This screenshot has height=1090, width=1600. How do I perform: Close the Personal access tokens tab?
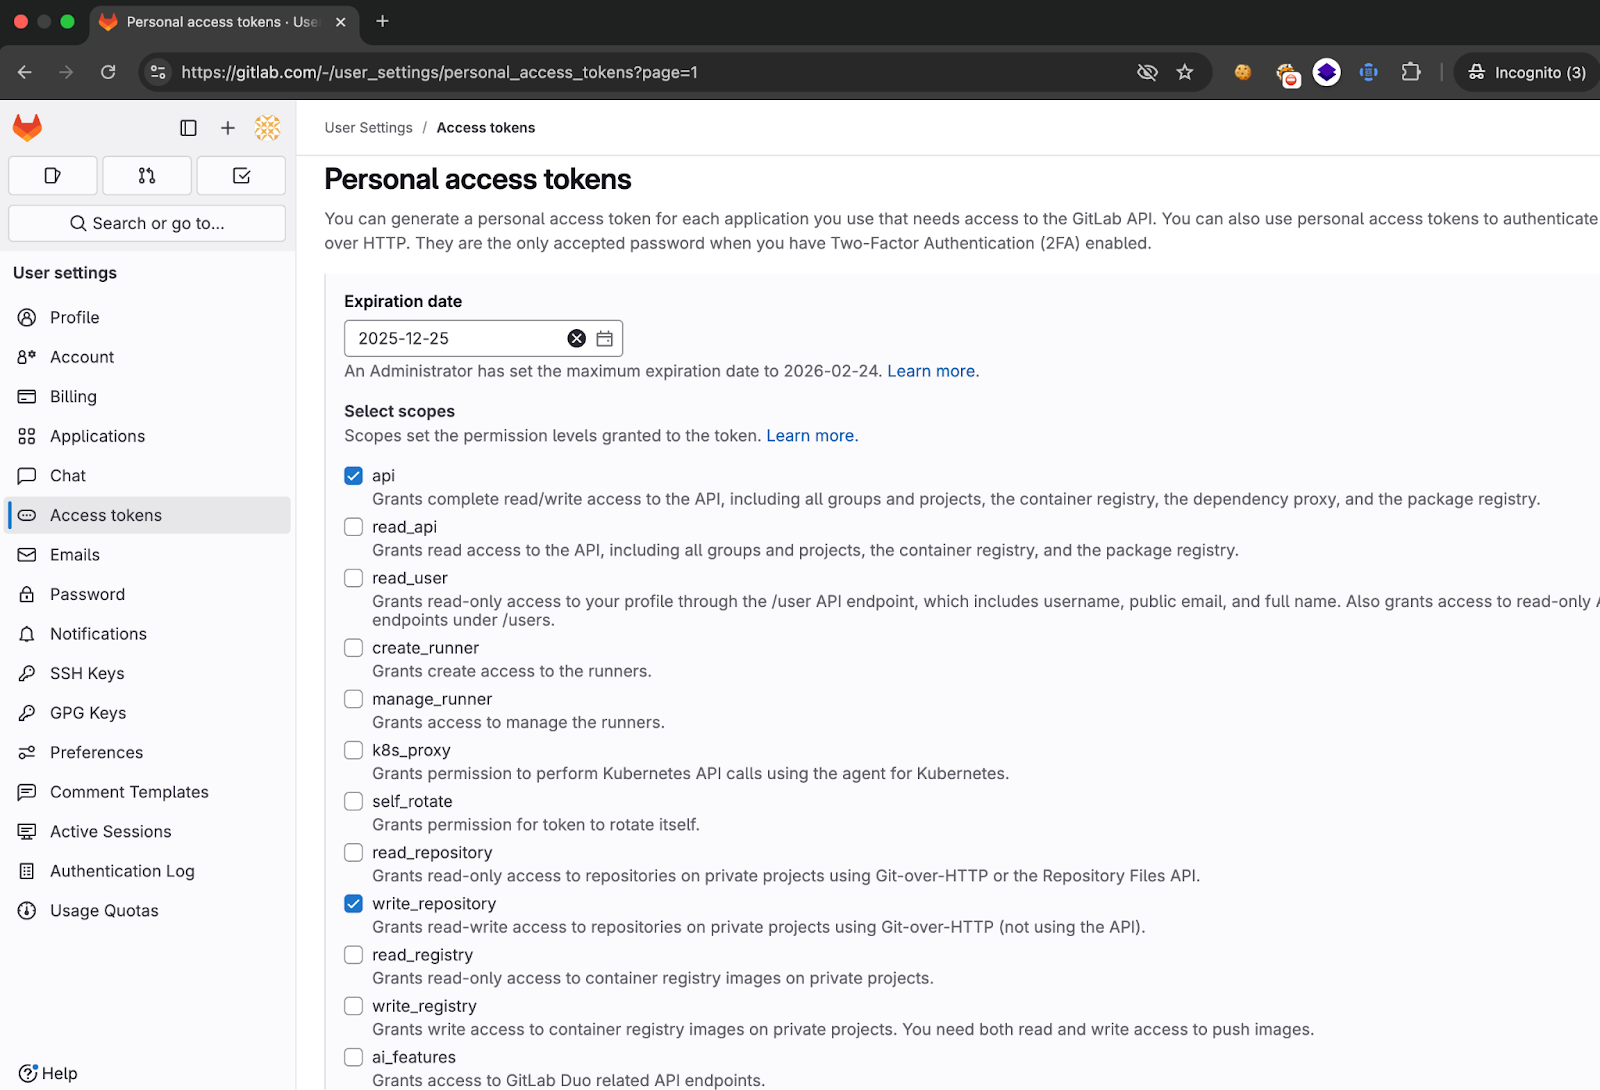pyautogui.click(x=340, y=22)
